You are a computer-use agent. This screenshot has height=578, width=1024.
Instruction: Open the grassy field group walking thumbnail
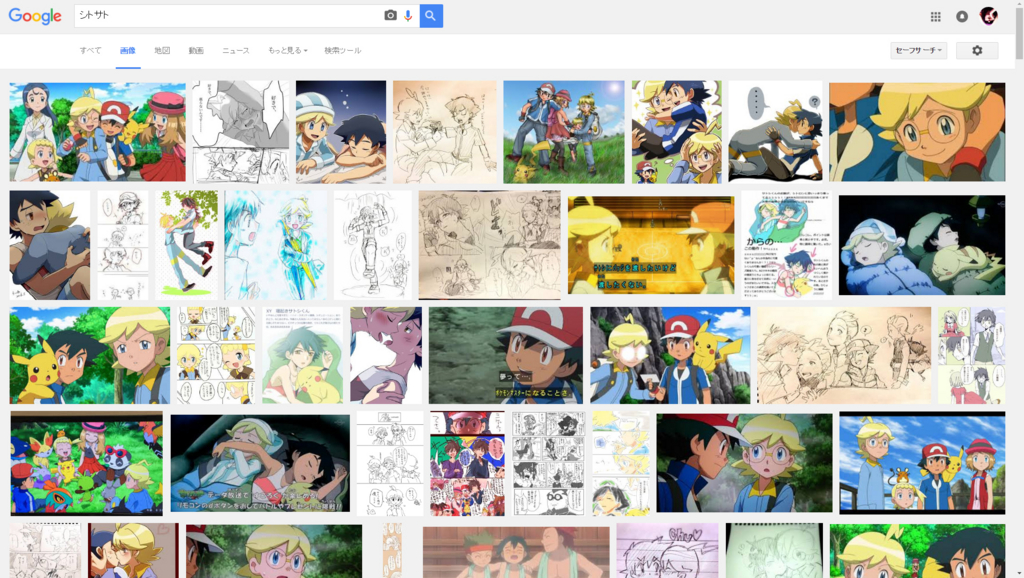pyautogui.click(x=564, y=132)
